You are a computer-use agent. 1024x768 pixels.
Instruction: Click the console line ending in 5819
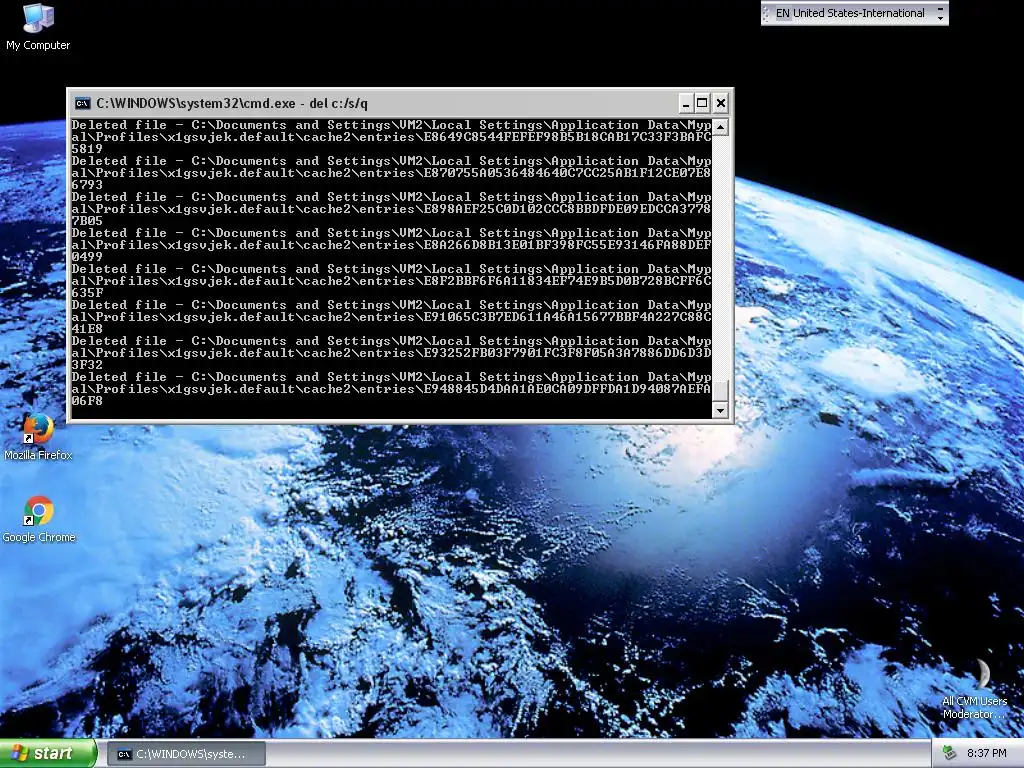pyautogui.click(x=87, y=149)
